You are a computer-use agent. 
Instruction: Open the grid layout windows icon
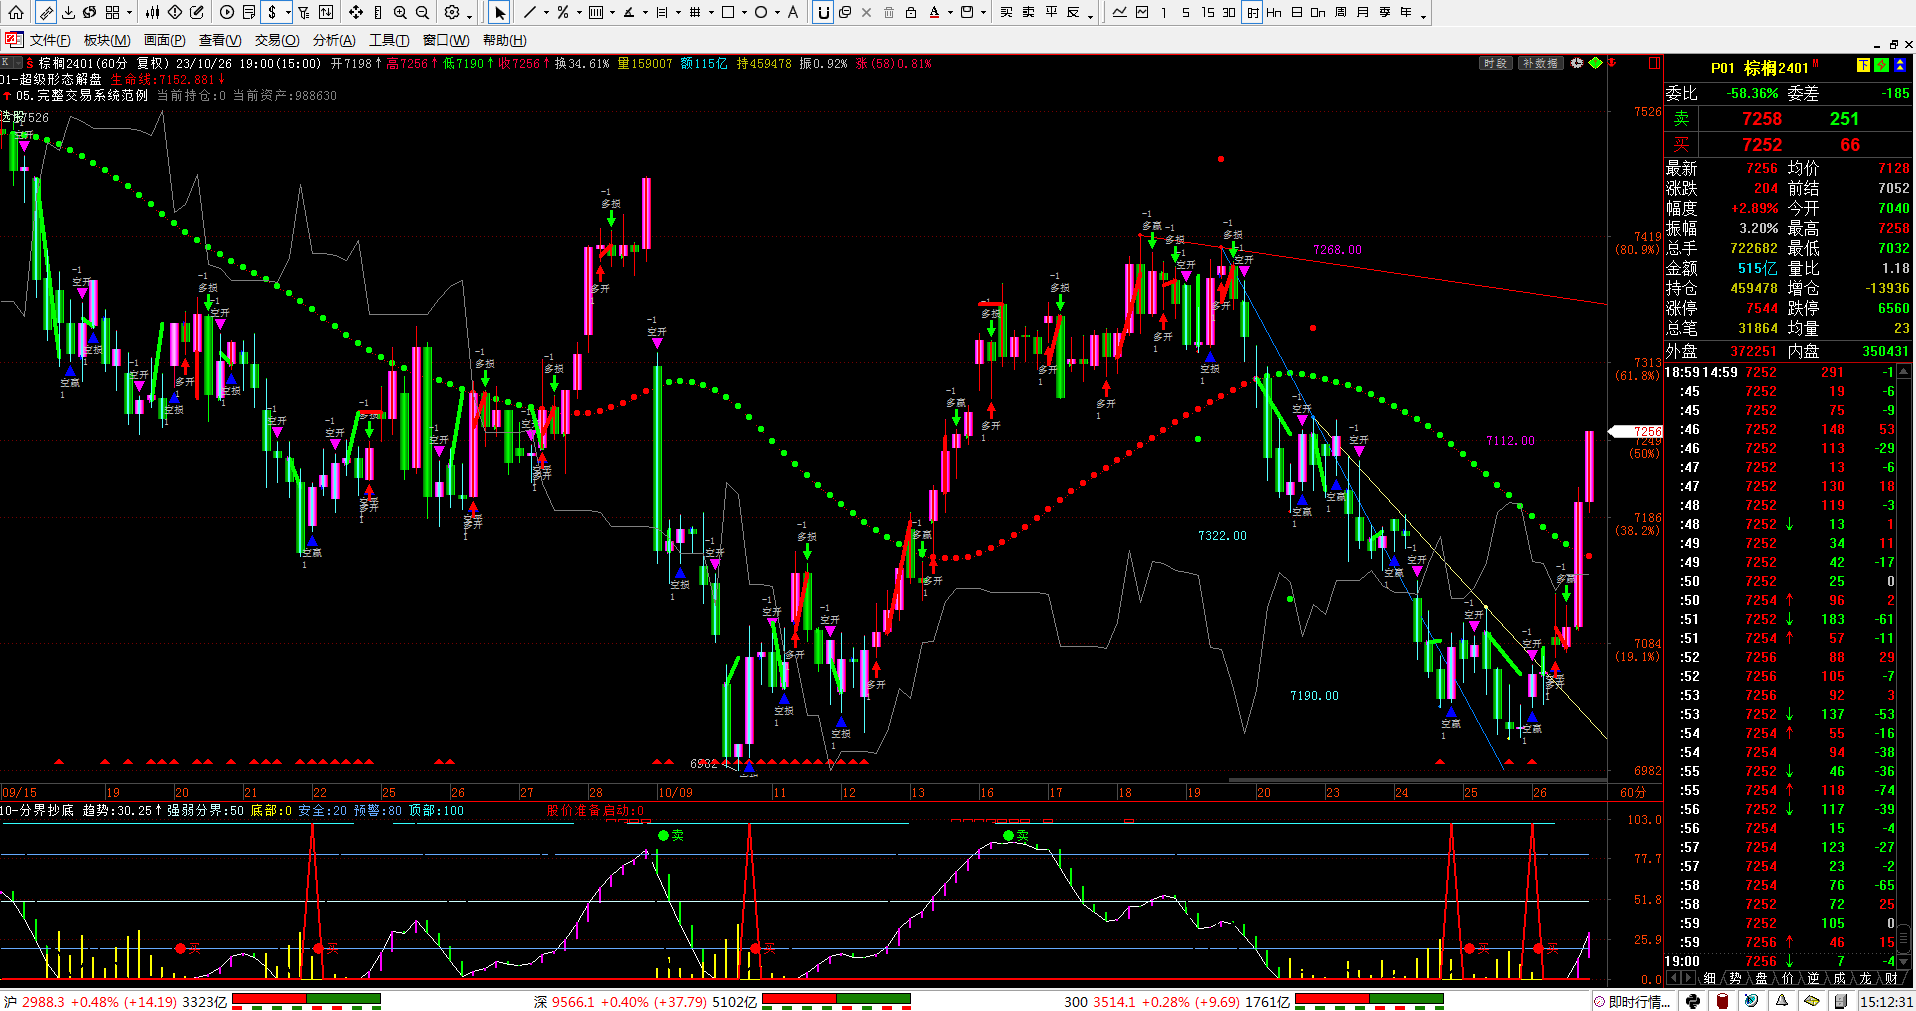112,12
